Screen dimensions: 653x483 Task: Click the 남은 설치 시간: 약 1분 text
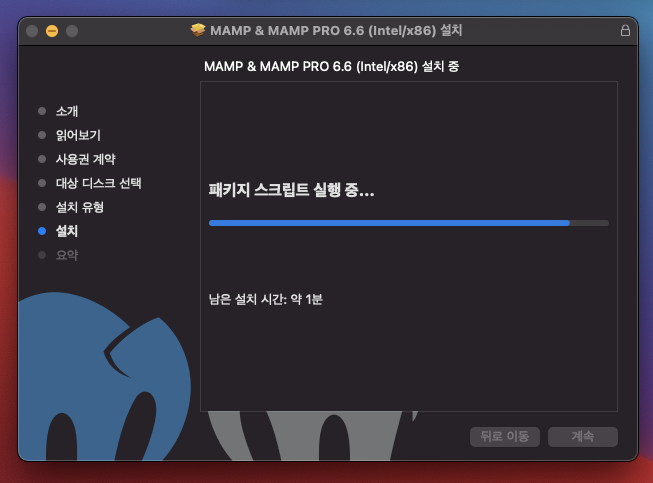click(266, 299)
